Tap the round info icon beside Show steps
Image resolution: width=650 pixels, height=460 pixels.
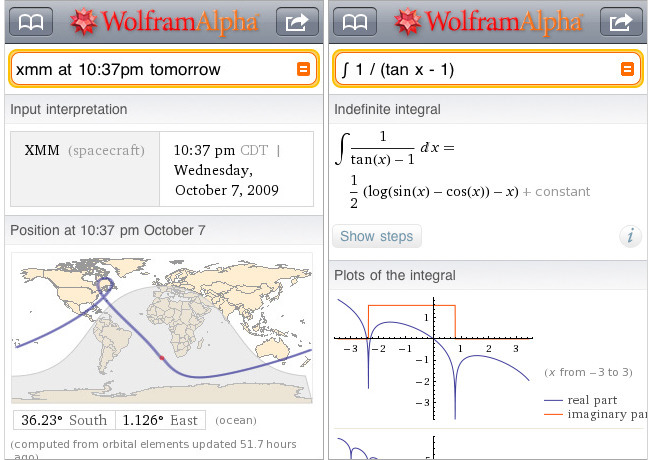pyautogui.click(x=630, y=237)
